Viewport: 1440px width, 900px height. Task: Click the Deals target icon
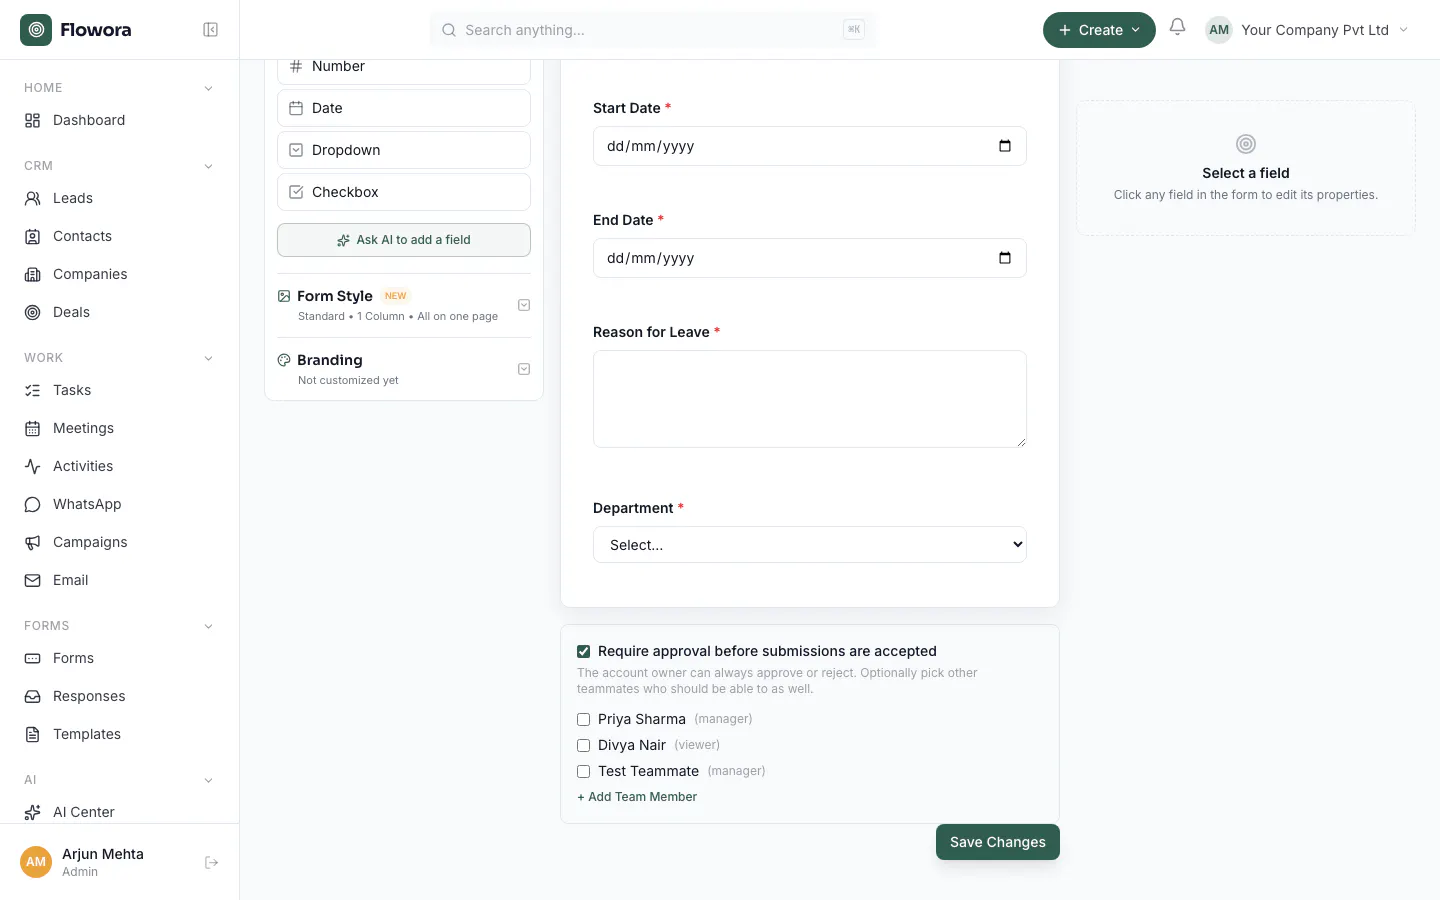click(x=33, y=312)
